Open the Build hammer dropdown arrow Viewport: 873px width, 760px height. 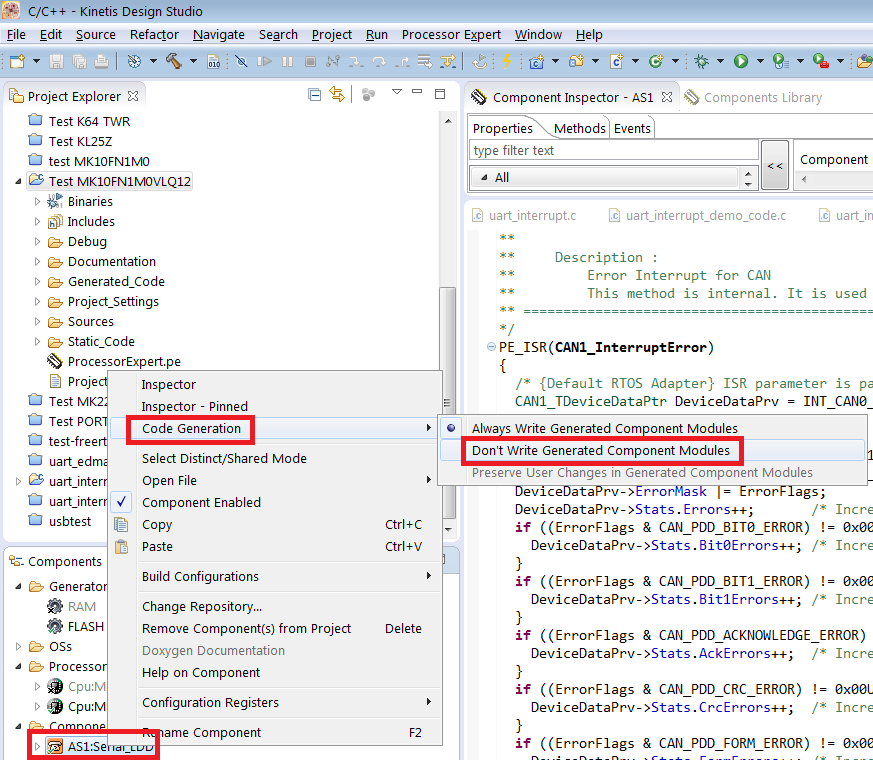193,61
